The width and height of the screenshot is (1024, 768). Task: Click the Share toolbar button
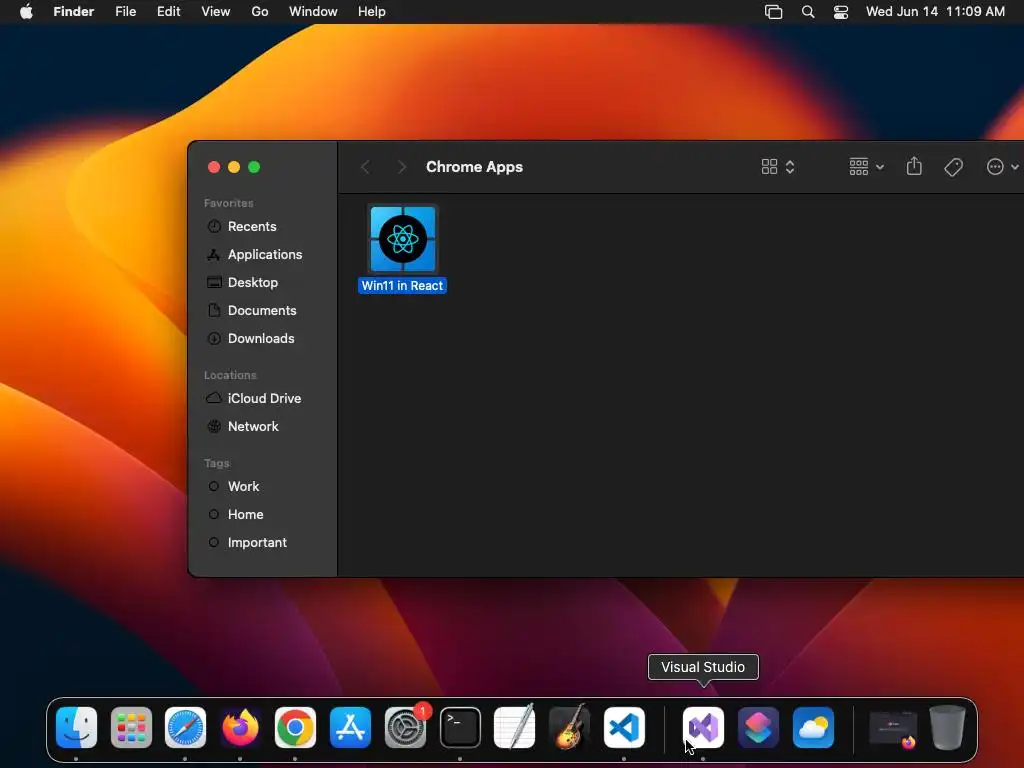914,167
